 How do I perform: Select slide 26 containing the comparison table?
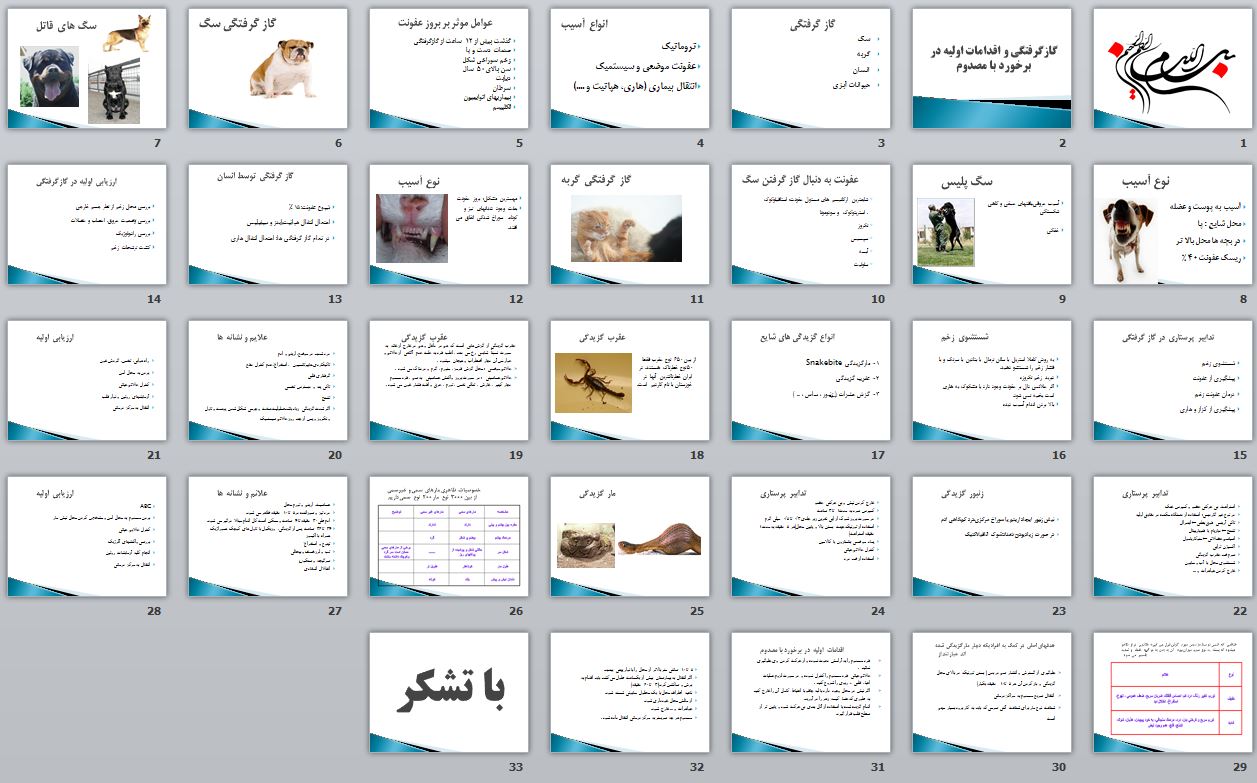(x=448, y=537)
